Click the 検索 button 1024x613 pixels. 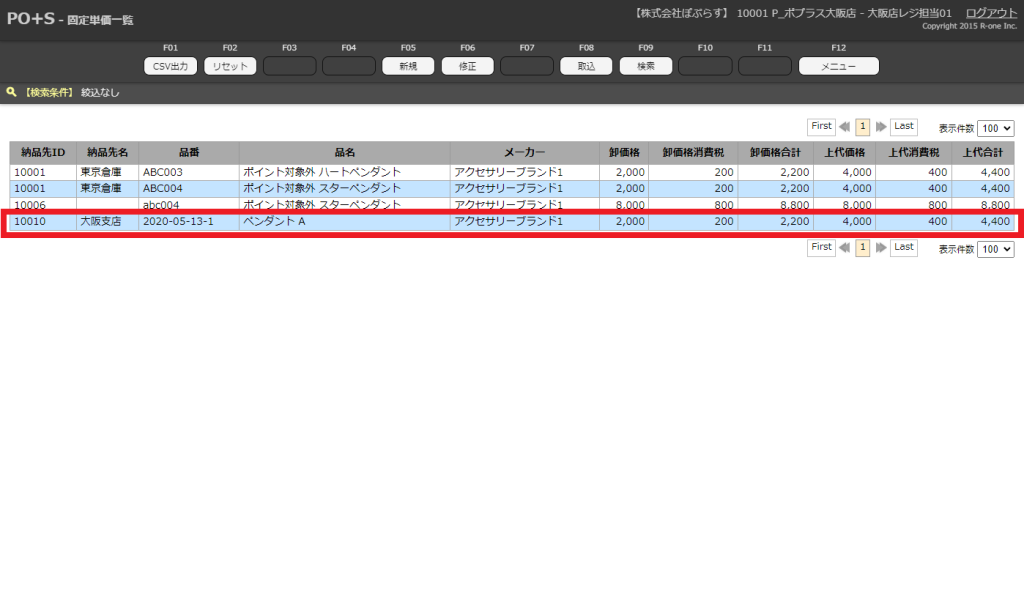click(646, 66)
